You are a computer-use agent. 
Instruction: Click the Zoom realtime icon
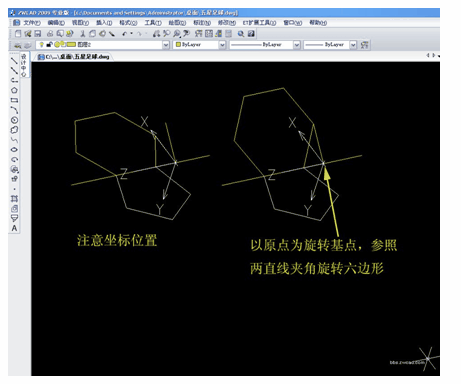pyautogui.click(x=166, y=33)
